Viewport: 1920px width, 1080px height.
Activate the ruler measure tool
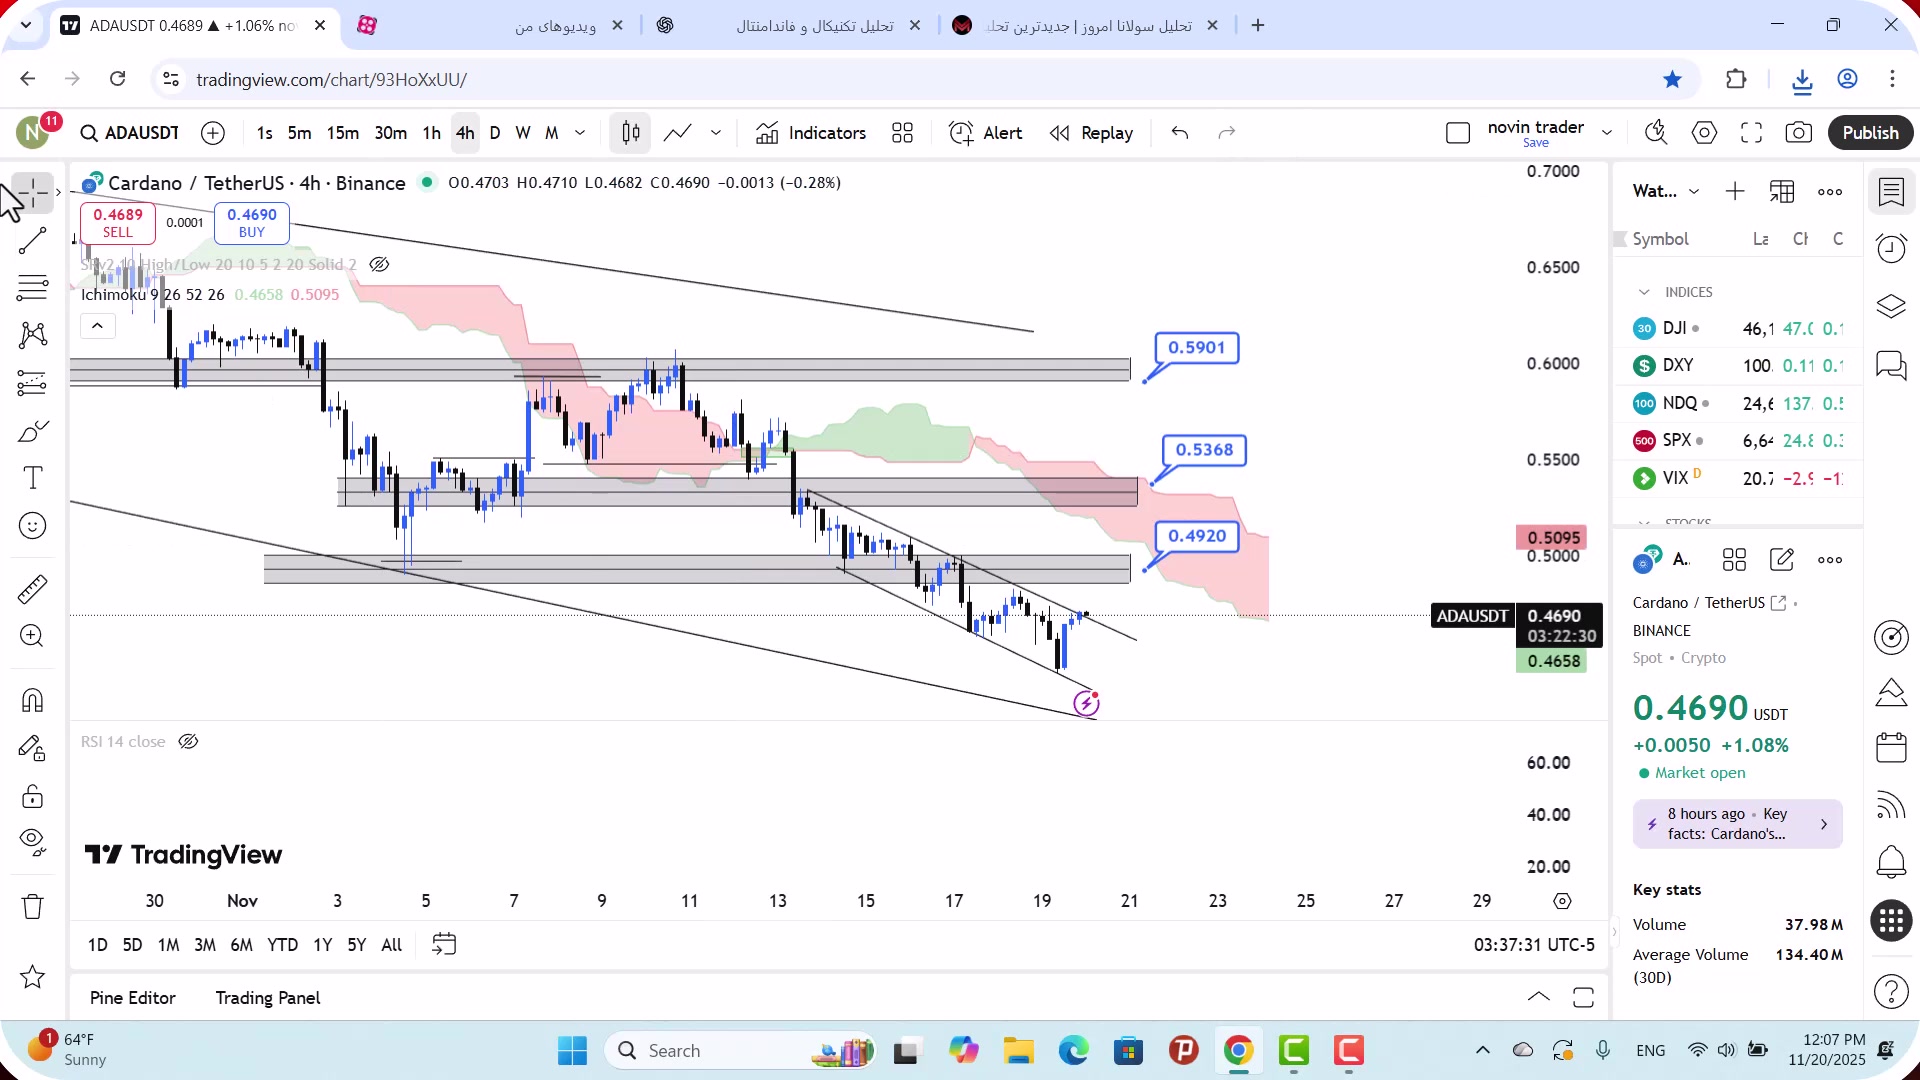(33, 589)
